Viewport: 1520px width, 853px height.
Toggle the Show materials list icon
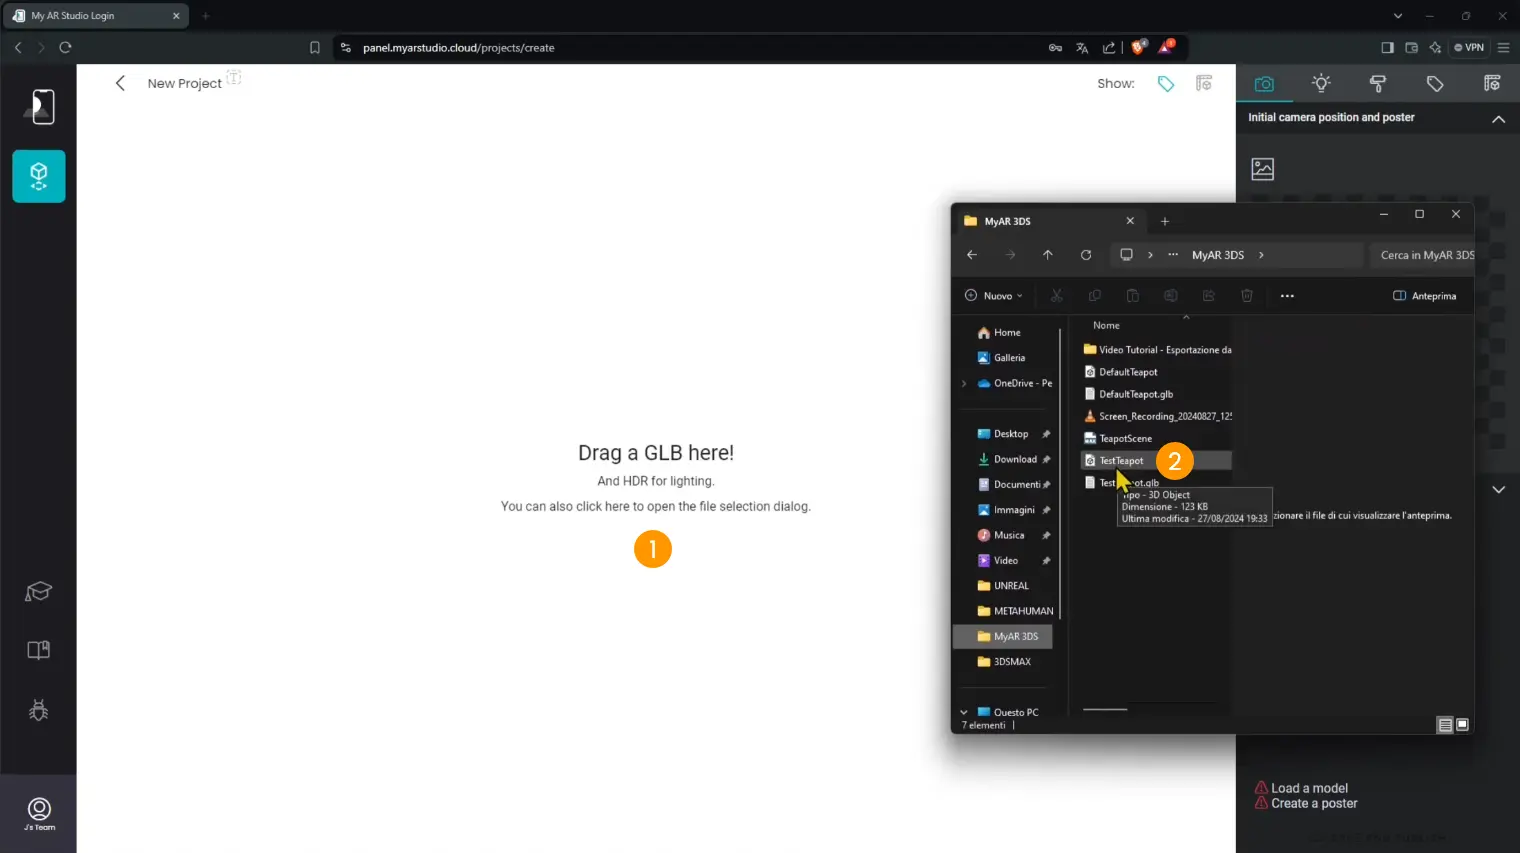pyautogui.click(x=1204, y=83)
